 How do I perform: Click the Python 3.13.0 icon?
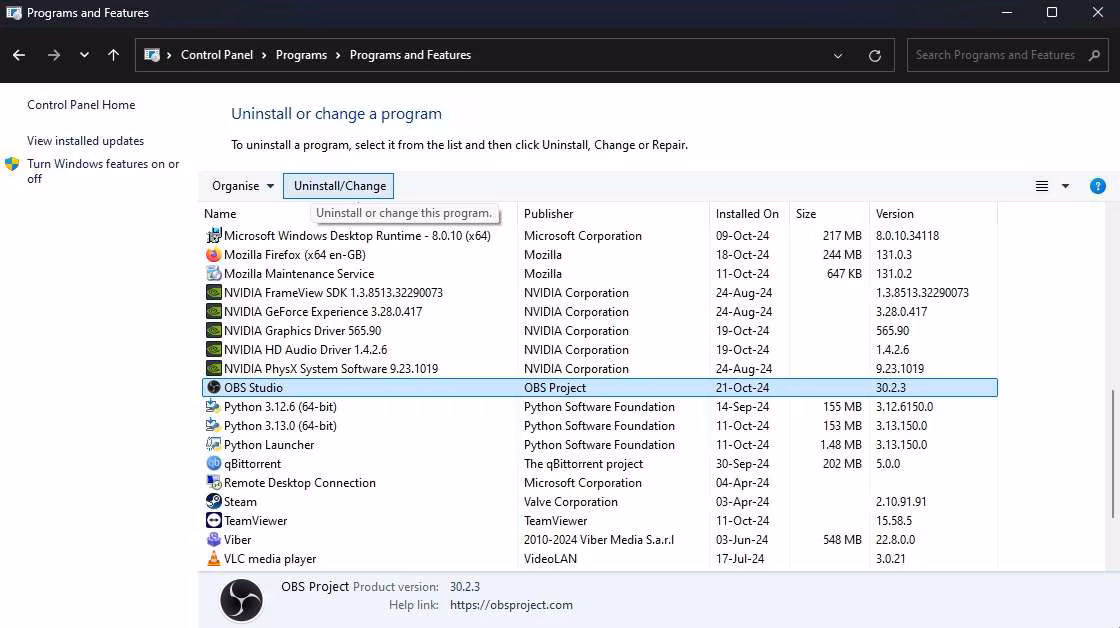pyautogui.click(x=214, y=425)
